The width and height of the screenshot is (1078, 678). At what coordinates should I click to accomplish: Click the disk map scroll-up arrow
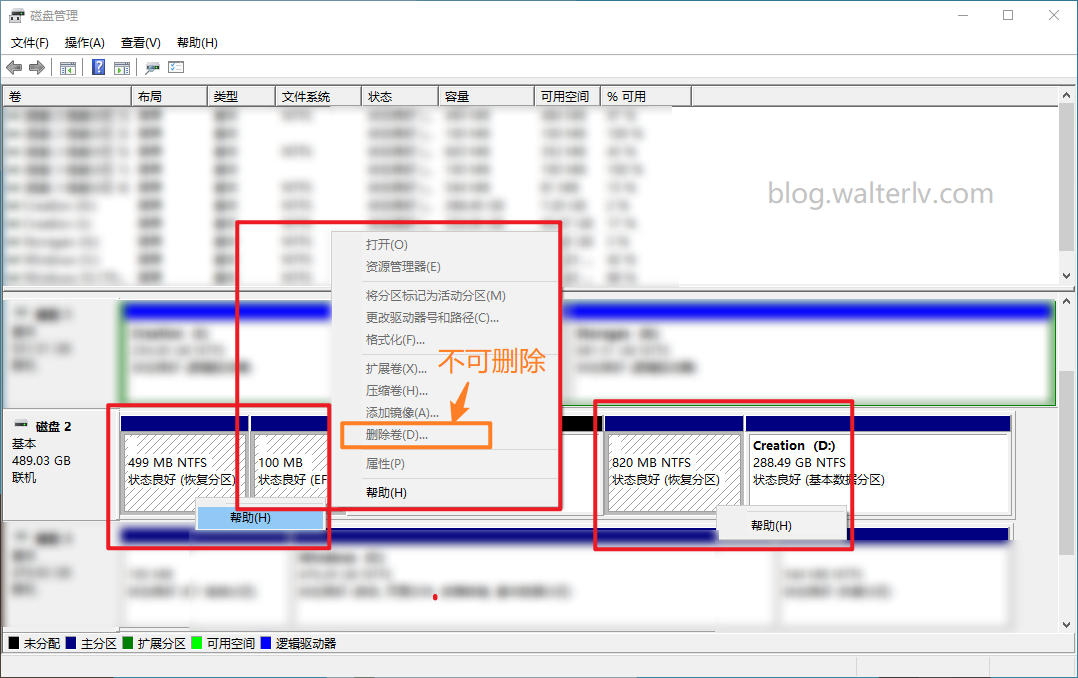point(1066,301)
